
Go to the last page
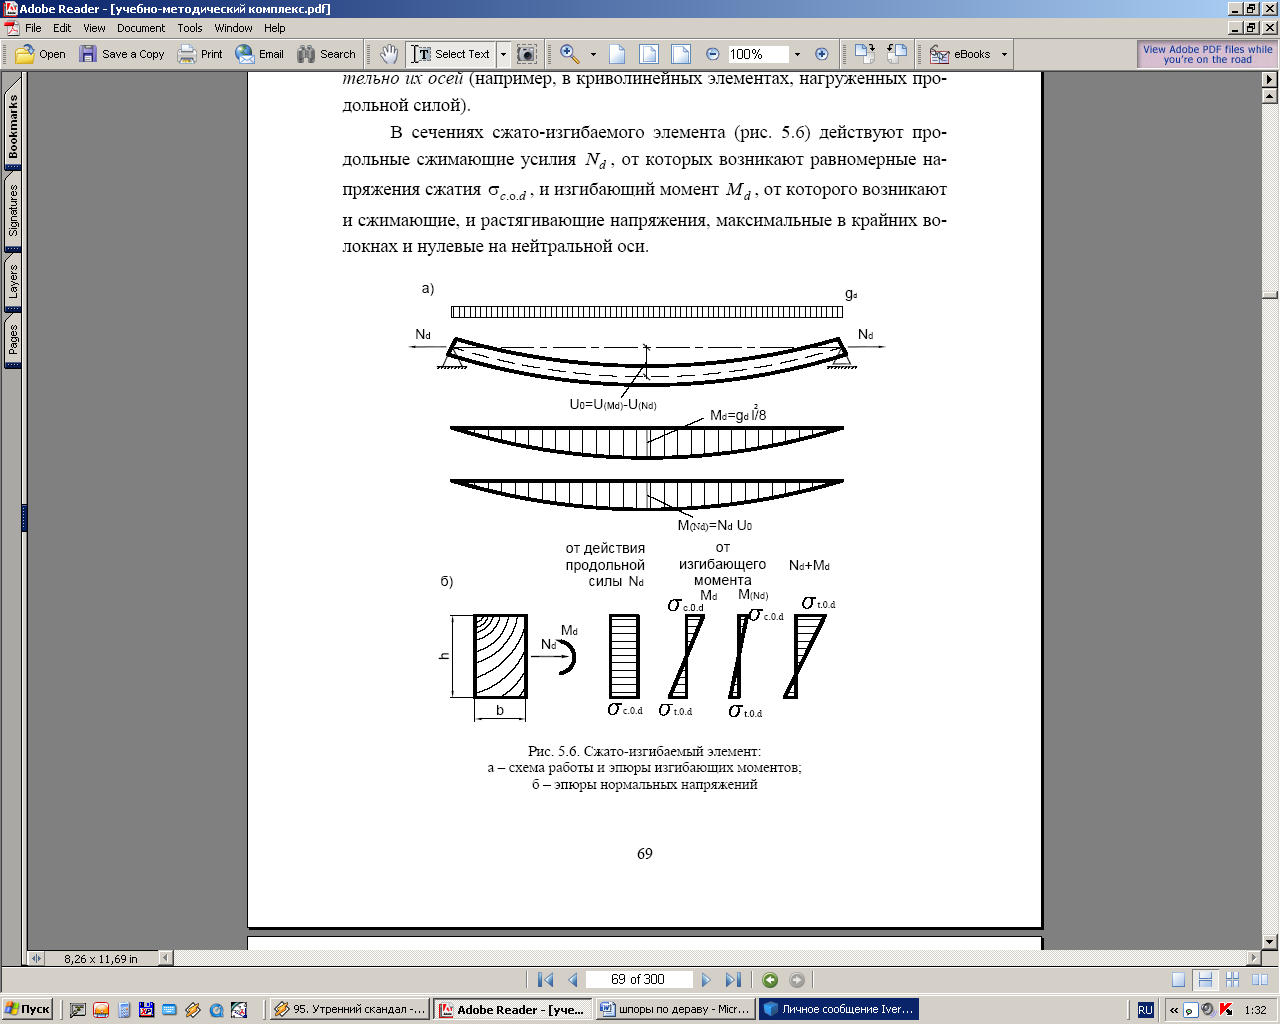coord(733,980)
